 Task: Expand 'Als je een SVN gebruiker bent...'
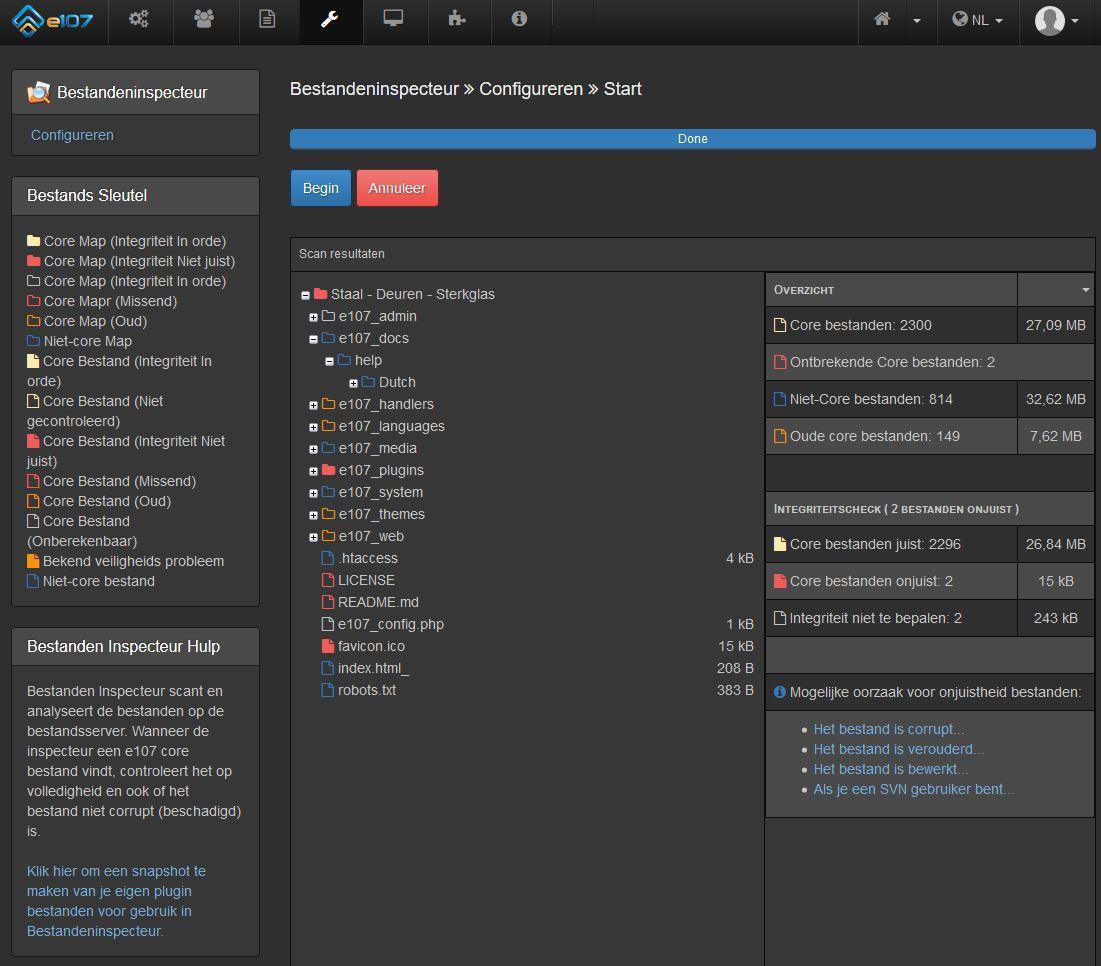(x=914, y=789)
